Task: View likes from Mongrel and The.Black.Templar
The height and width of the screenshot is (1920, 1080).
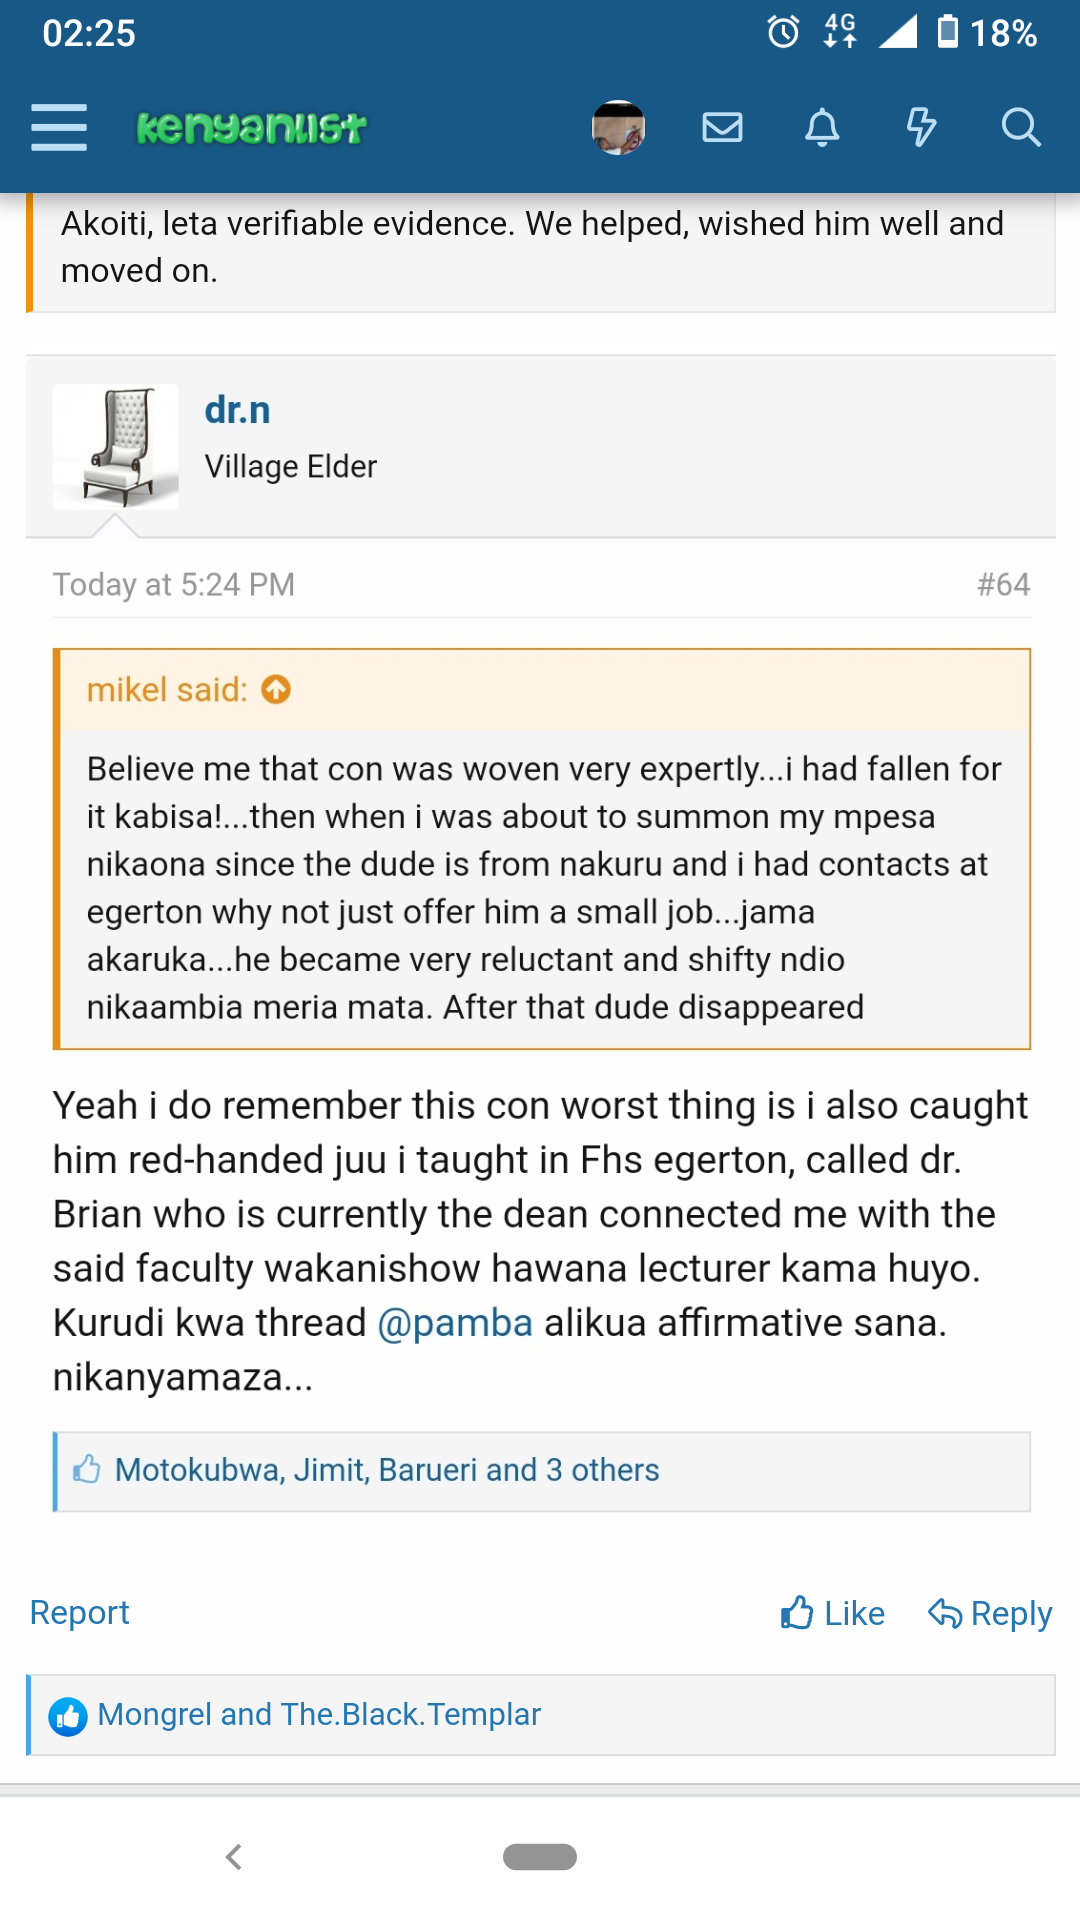Action: 319,1715
